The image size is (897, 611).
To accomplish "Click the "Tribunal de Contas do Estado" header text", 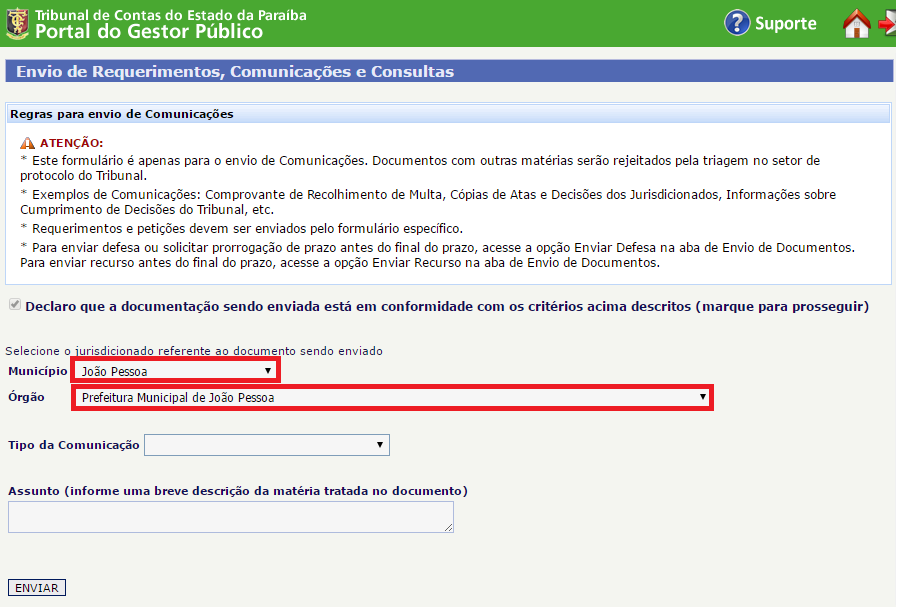I will tap(170, 15).
